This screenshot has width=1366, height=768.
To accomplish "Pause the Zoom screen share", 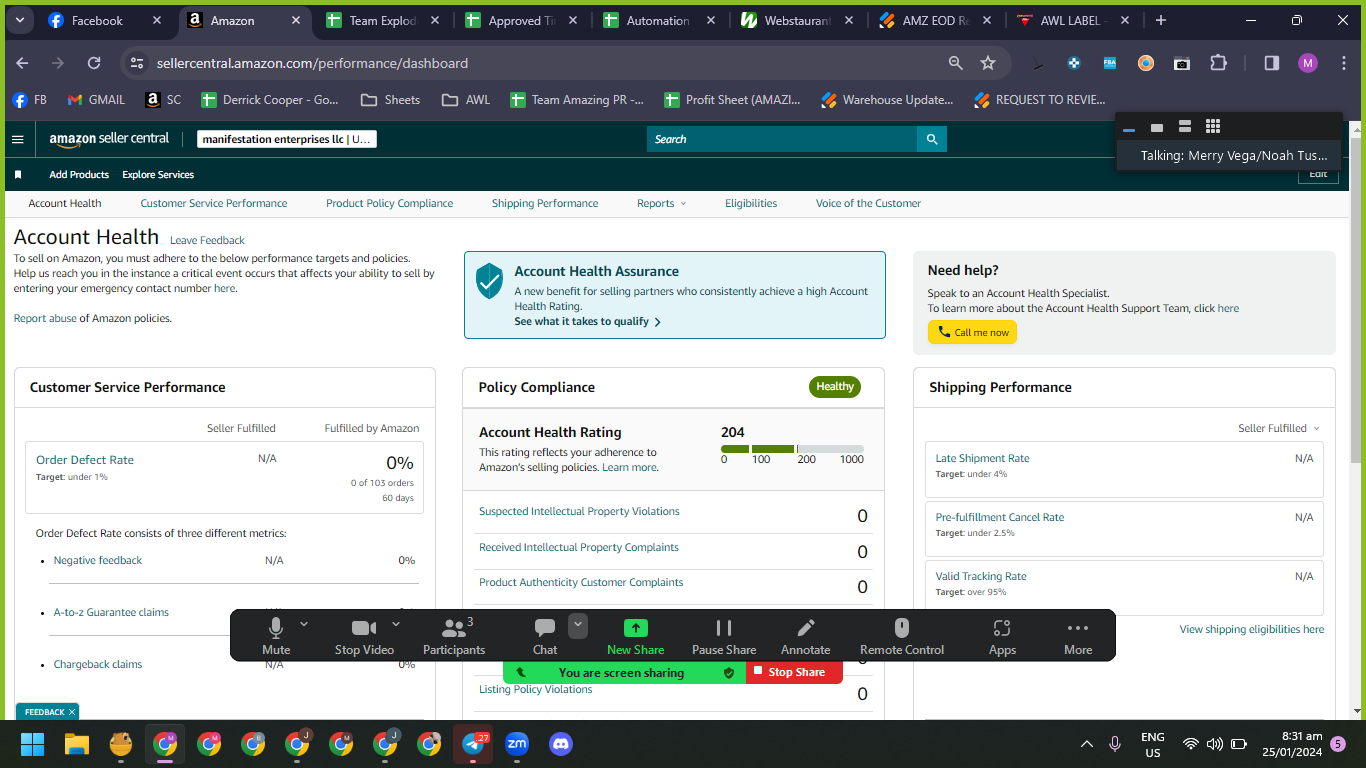I will pyautogui.click(x=724, y=636).
